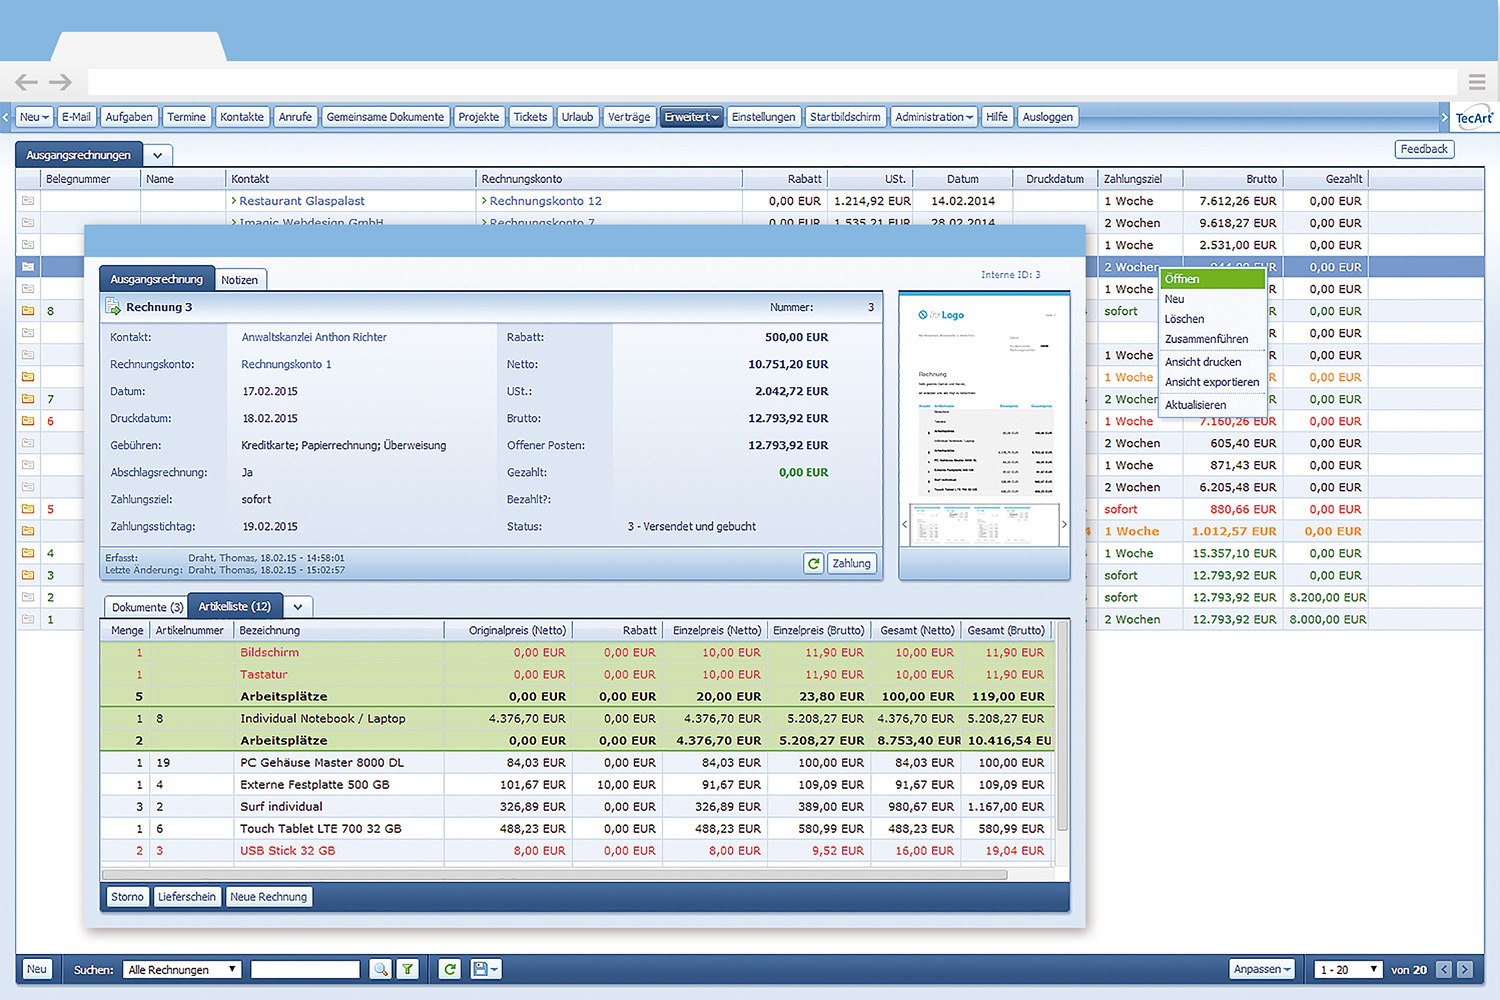Image resolution: width=1500 pixels, height=1000 pixels.
Task: Select Öffnen in the context menu
Action: (x=1182, y=279)
